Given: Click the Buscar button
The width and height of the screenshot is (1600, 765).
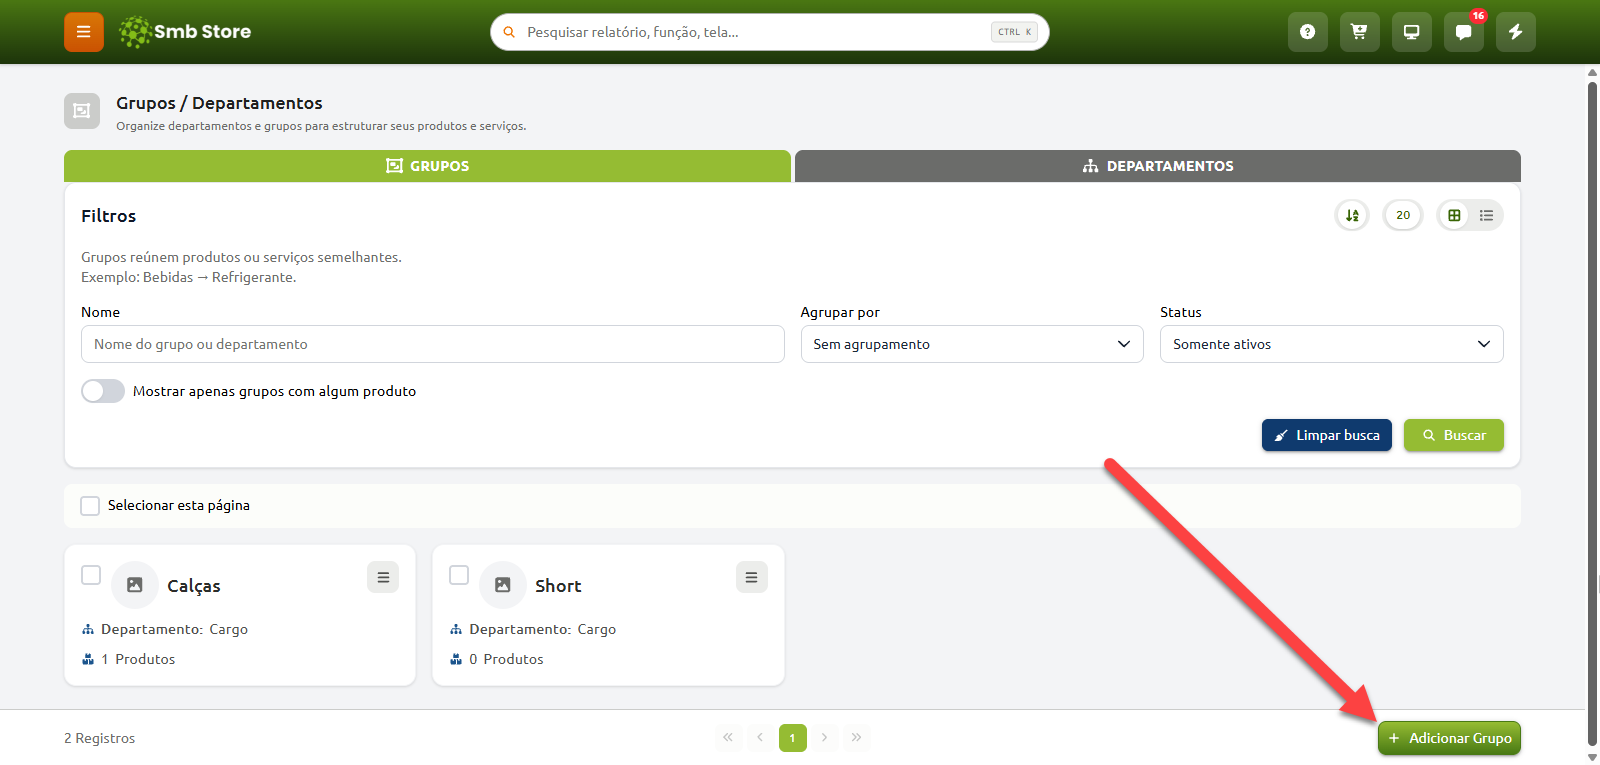Looking at the screenshot, I should pyautogui.click(x=1454, y=435).
